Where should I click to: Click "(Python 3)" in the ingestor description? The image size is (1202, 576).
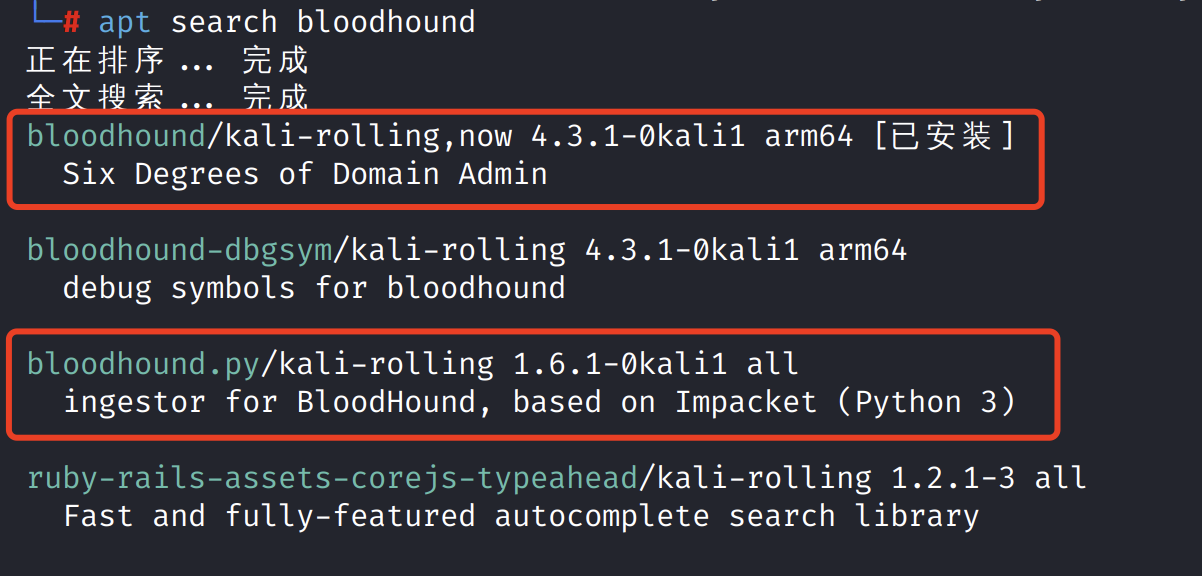coord(926,402)
